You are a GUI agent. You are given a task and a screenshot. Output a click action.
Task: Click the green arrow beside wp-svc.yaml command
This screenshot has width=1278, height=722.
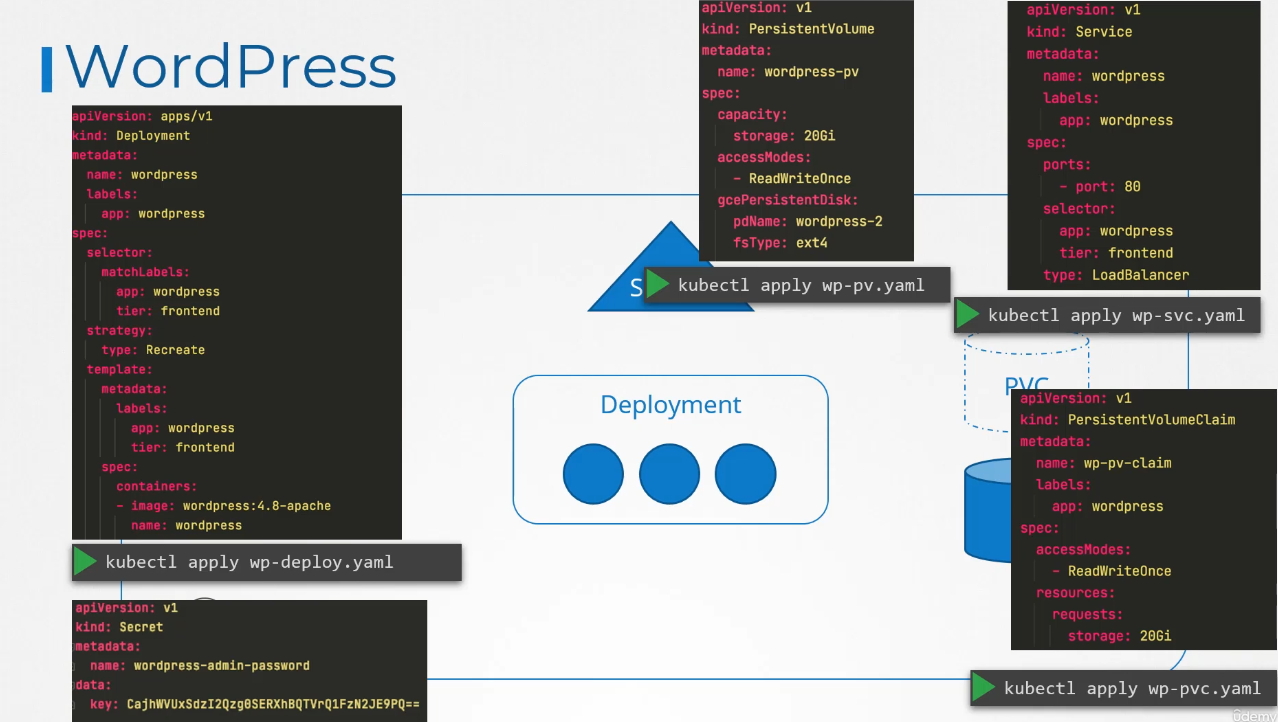(x=967, y=315)
